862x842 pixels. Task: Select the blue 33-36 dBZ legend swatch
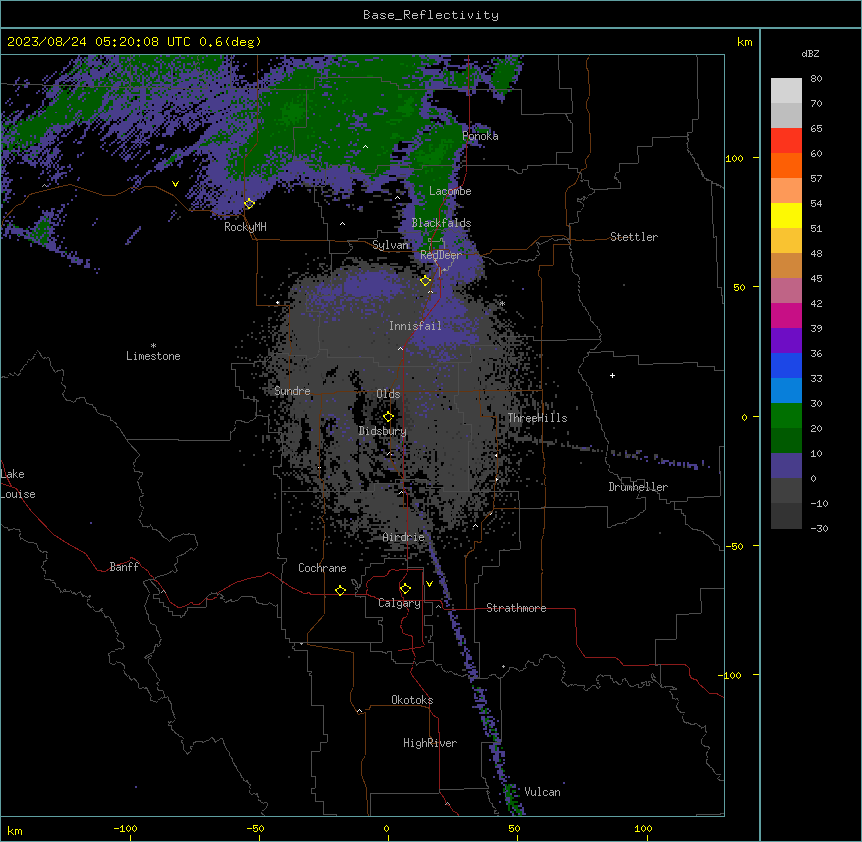pyautogui.click(x=786, y=365)
